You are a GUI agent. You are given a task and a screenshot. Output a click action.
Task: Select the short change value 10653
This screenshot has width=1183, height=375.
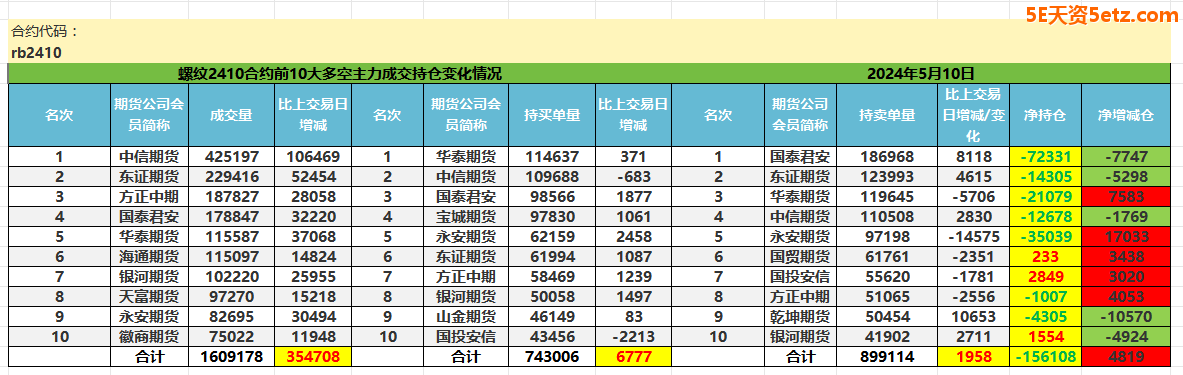973,317
